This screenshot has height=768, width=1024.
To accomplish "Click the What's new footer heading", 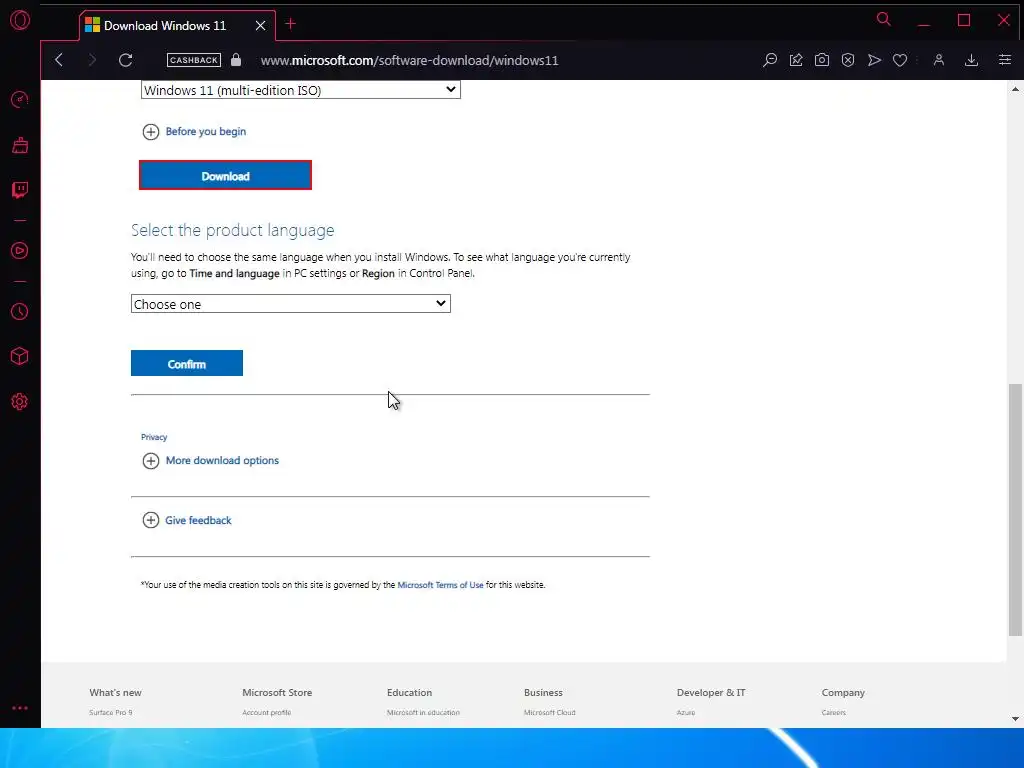I will pyautogui.click(x=116, y=692).
